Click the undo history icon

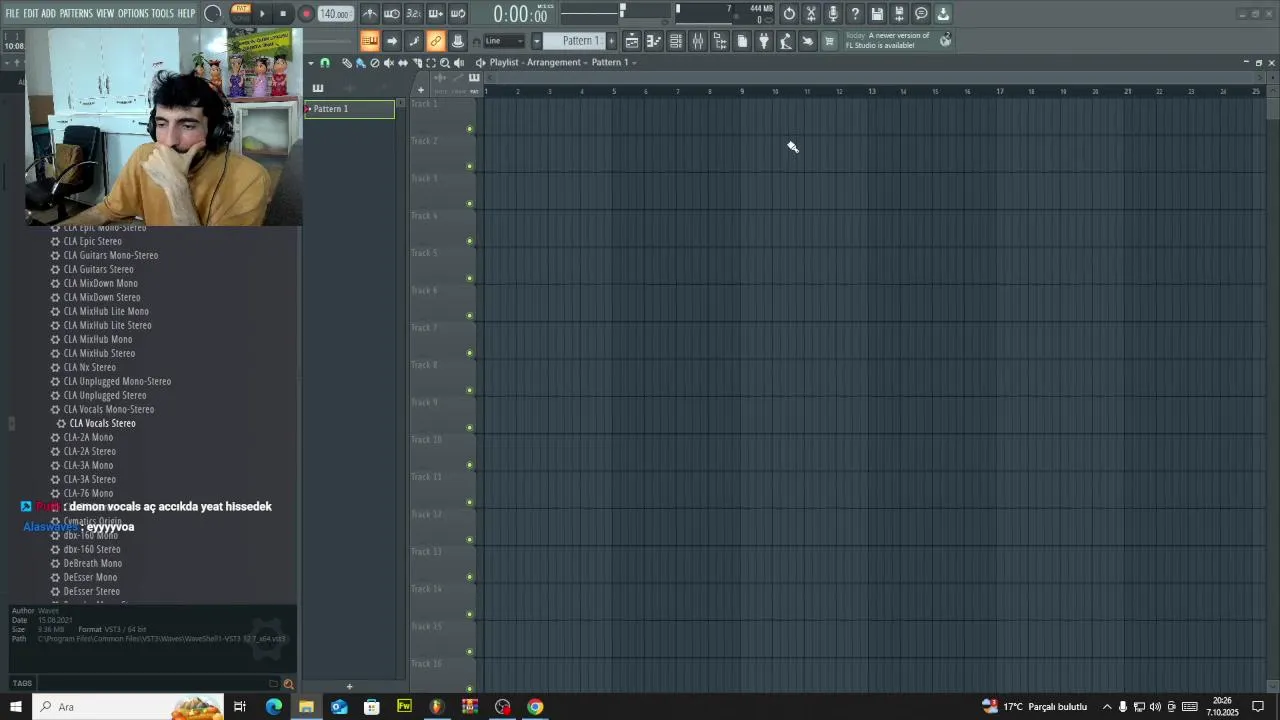(x=789, y=14)
